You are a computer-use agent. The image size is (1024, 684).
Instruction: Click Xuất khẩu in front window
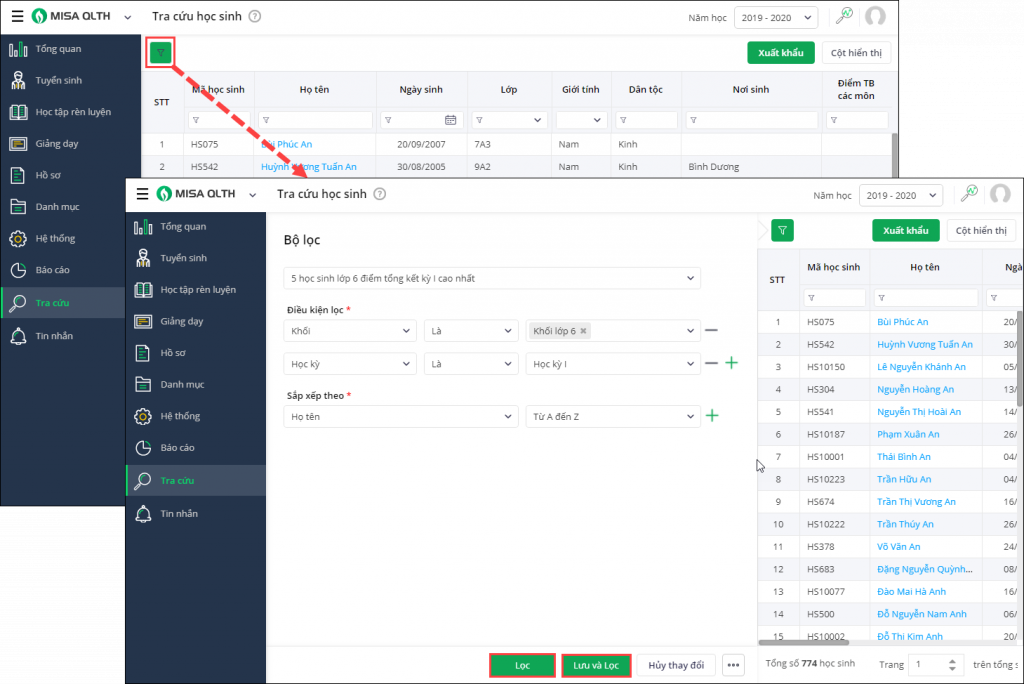(x=905, y=231)
